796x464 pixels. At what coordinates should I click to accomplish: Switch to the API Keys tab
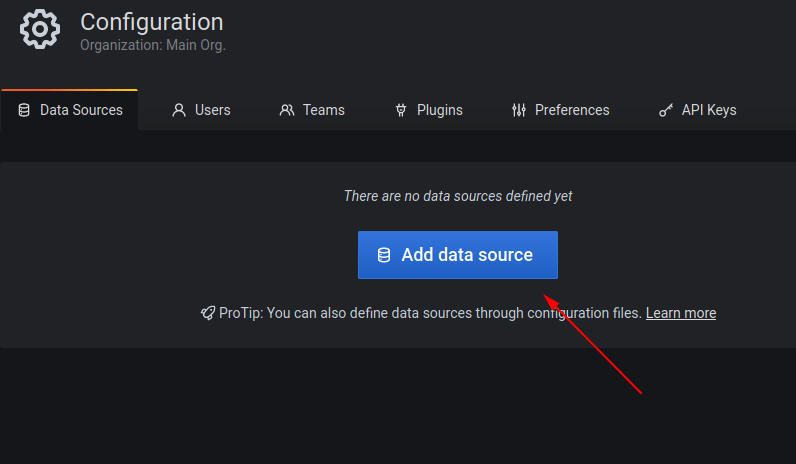point(708,110)
